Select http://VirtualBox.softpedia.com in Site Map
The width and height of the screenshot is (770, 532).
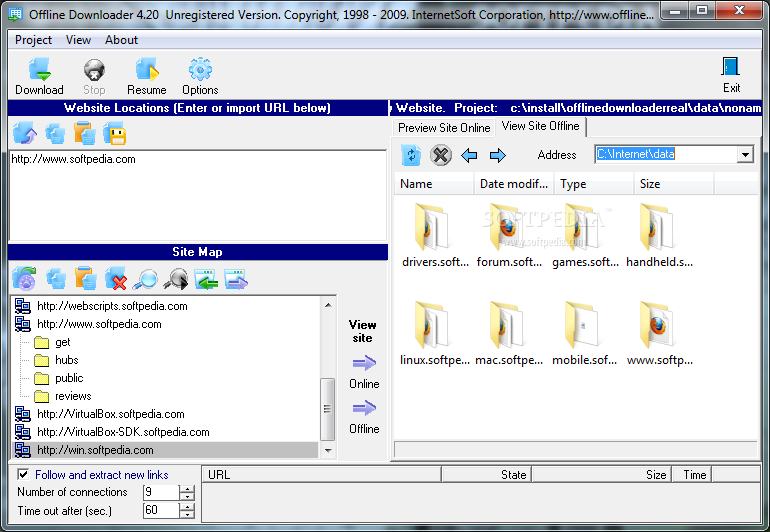click(x=110, y=414)
